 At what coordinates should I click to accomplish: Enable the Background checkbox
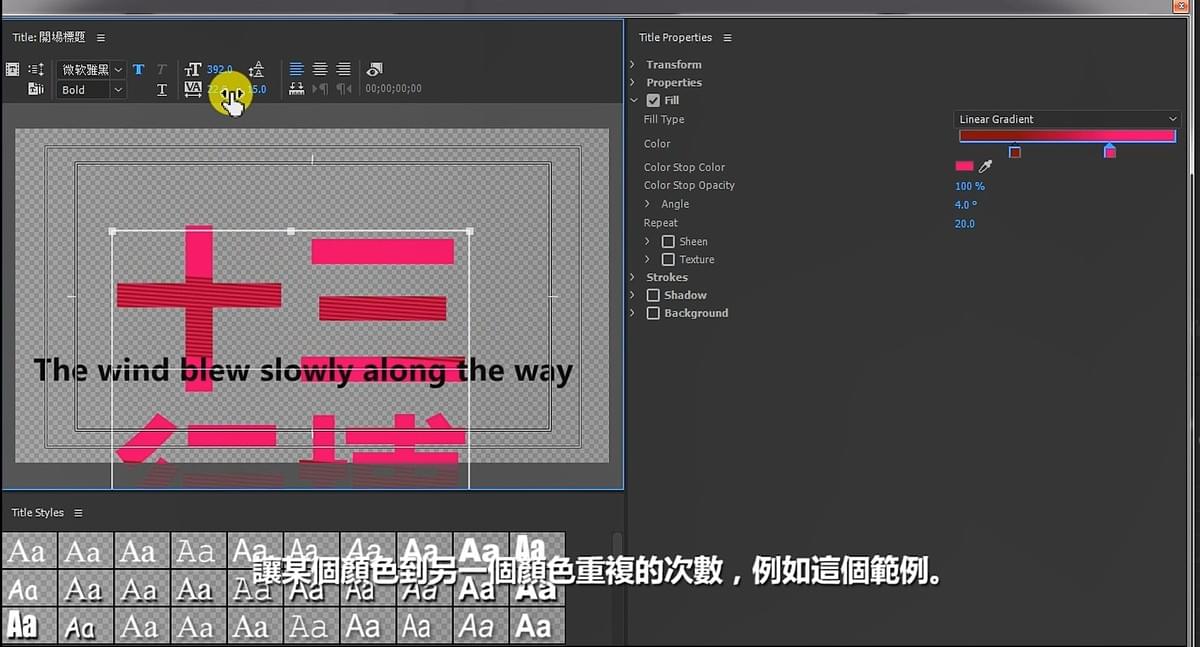(x=653, y=314)
